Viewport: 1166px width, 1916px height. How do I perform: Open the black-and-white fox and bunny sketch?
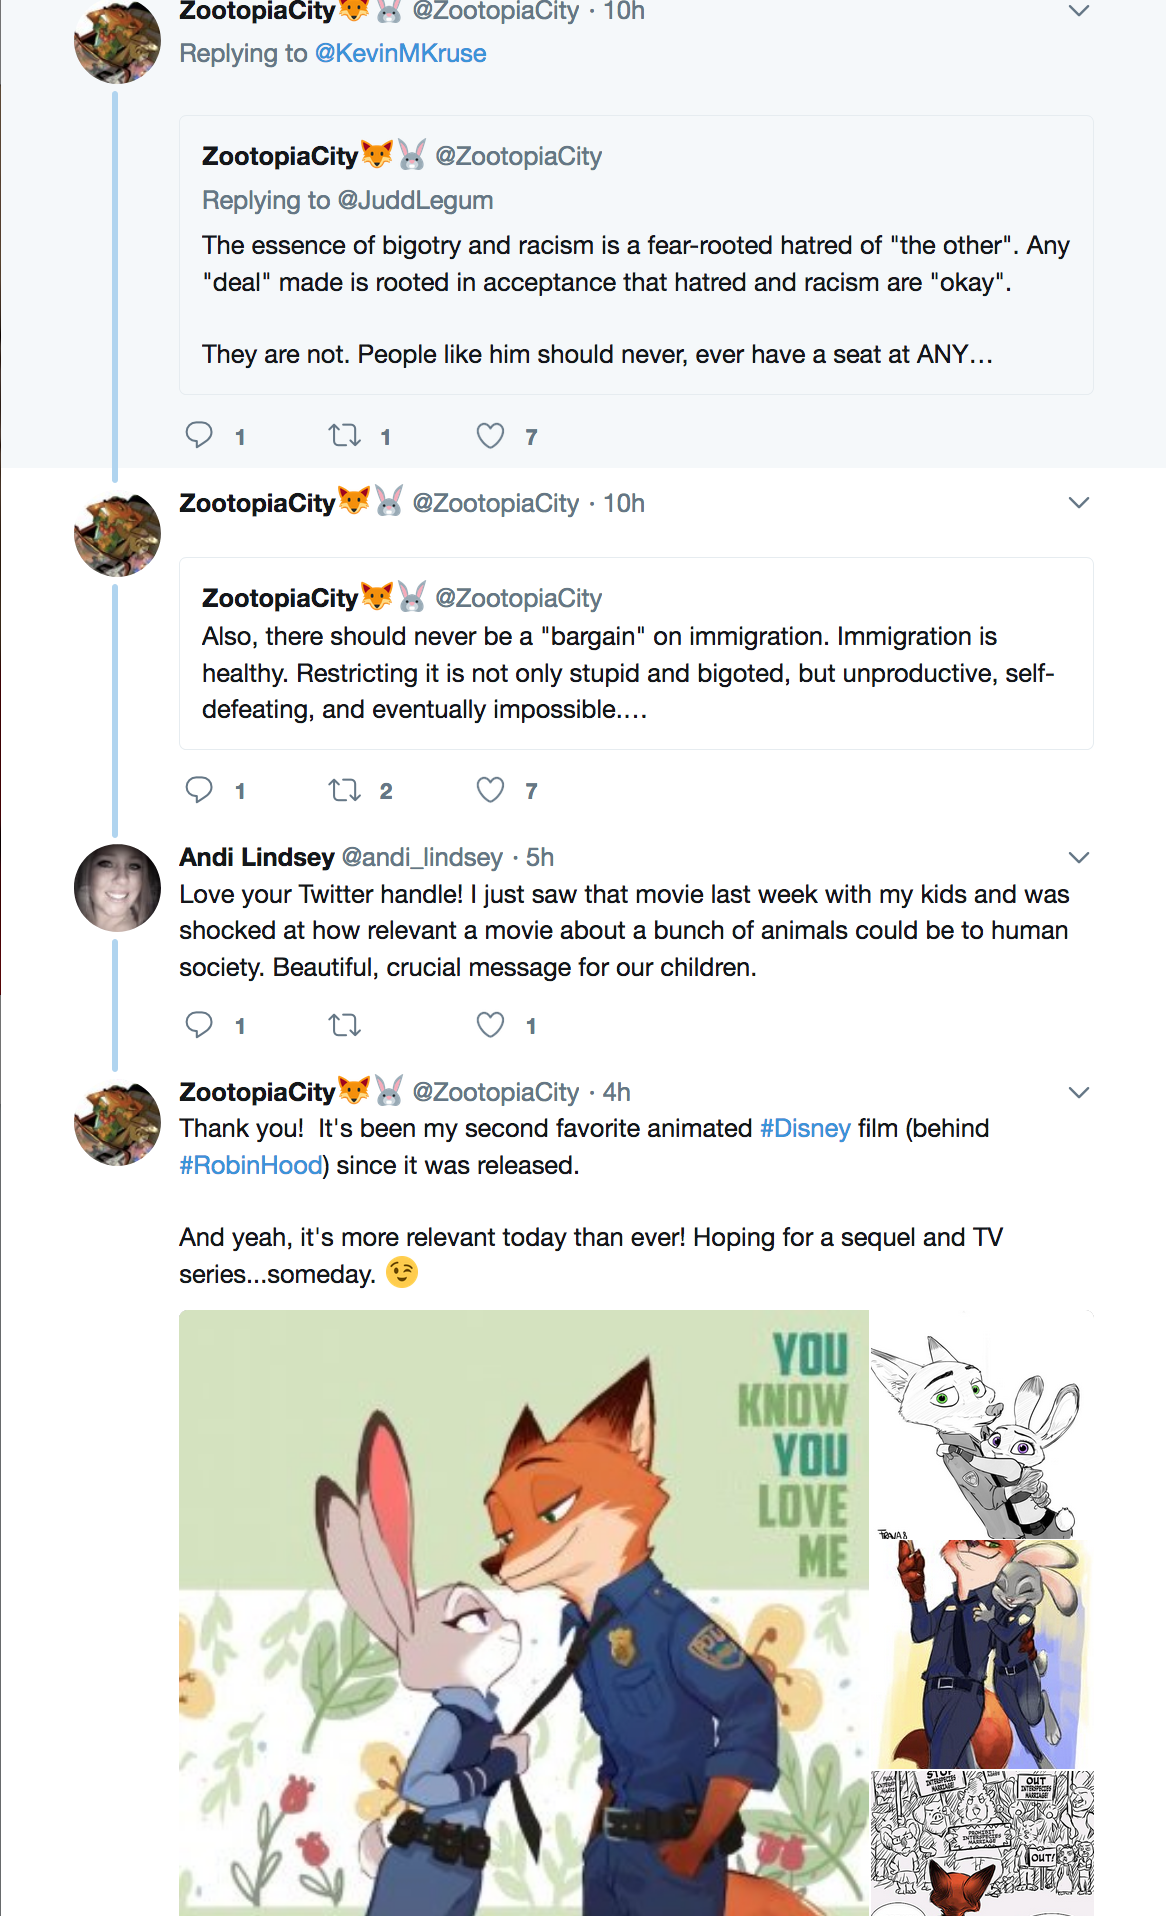point(980,1425)
